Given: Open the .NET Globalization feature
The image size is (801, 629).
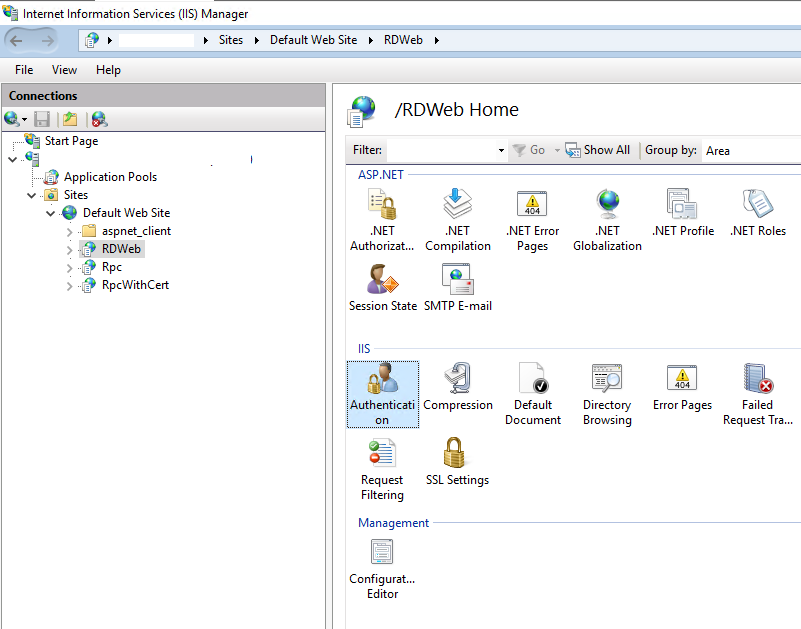Looking at the screenshot, I should (607, 220).
